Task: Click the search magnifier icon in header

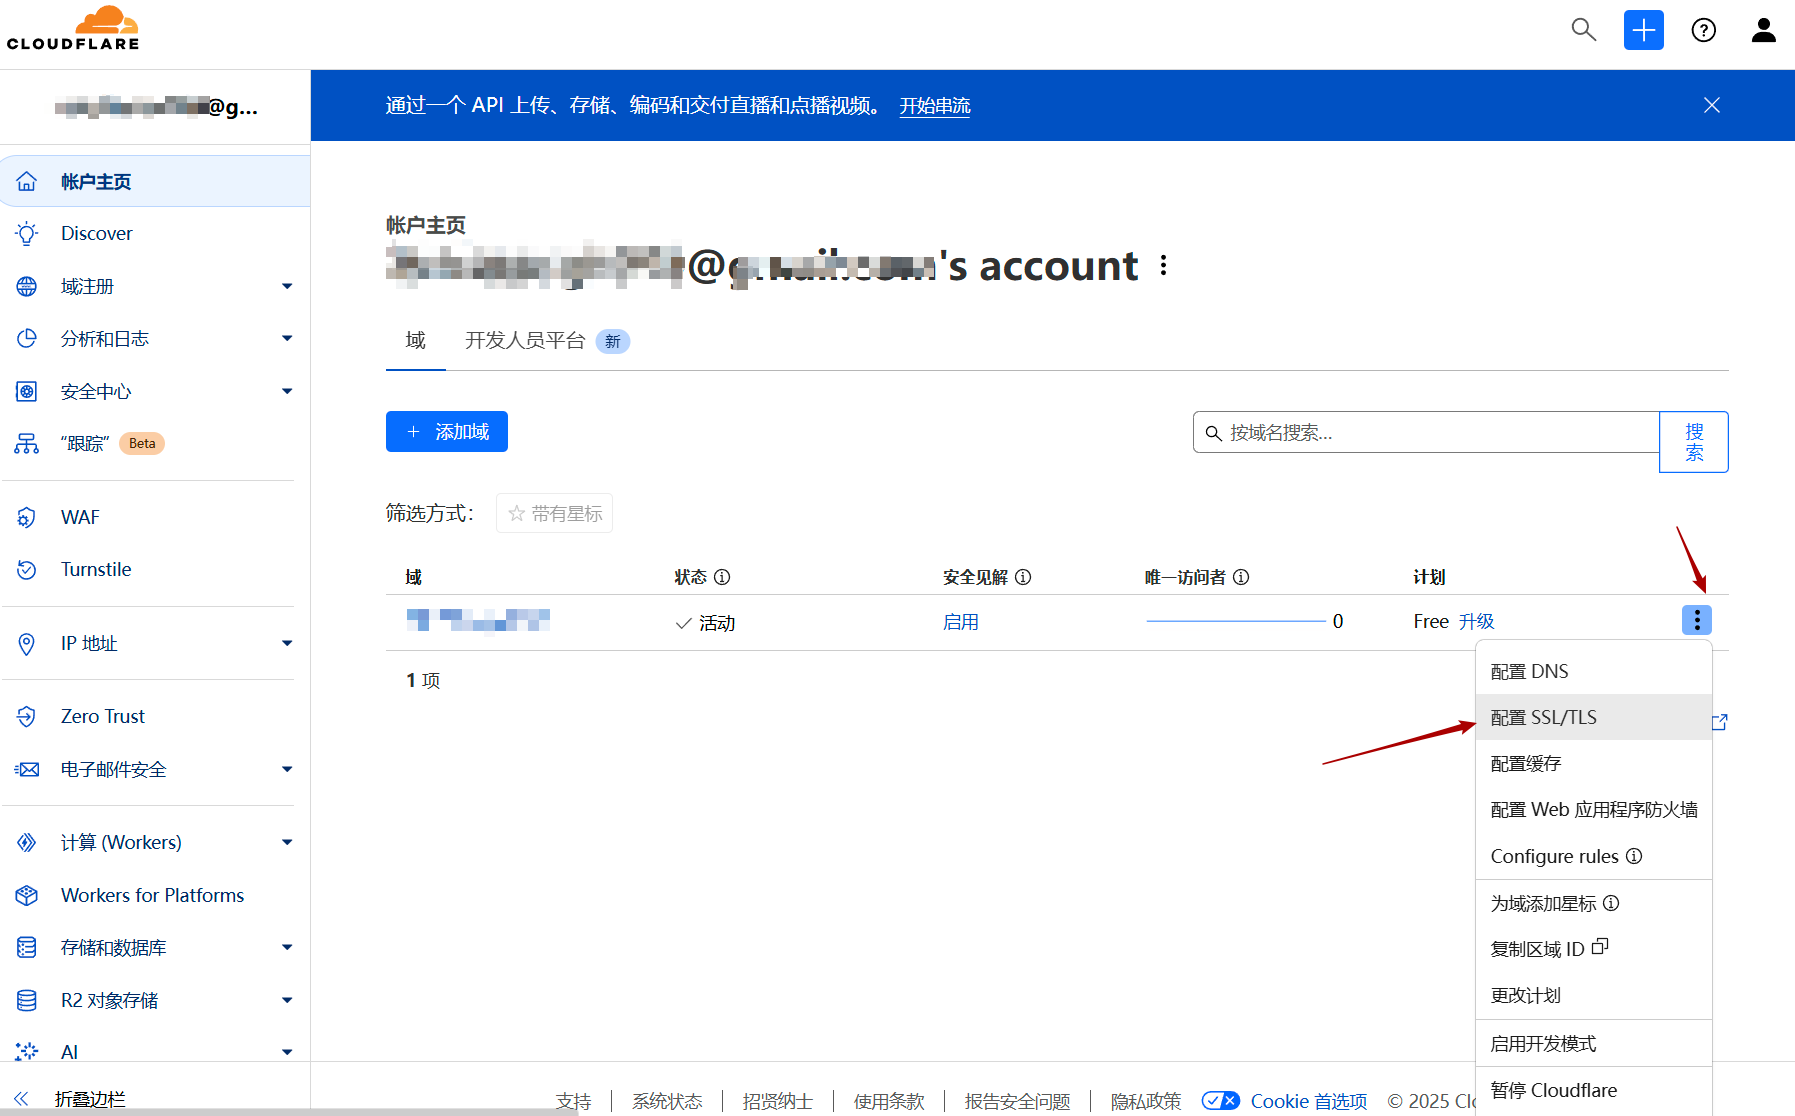Action: click(x=1583, y=30)
